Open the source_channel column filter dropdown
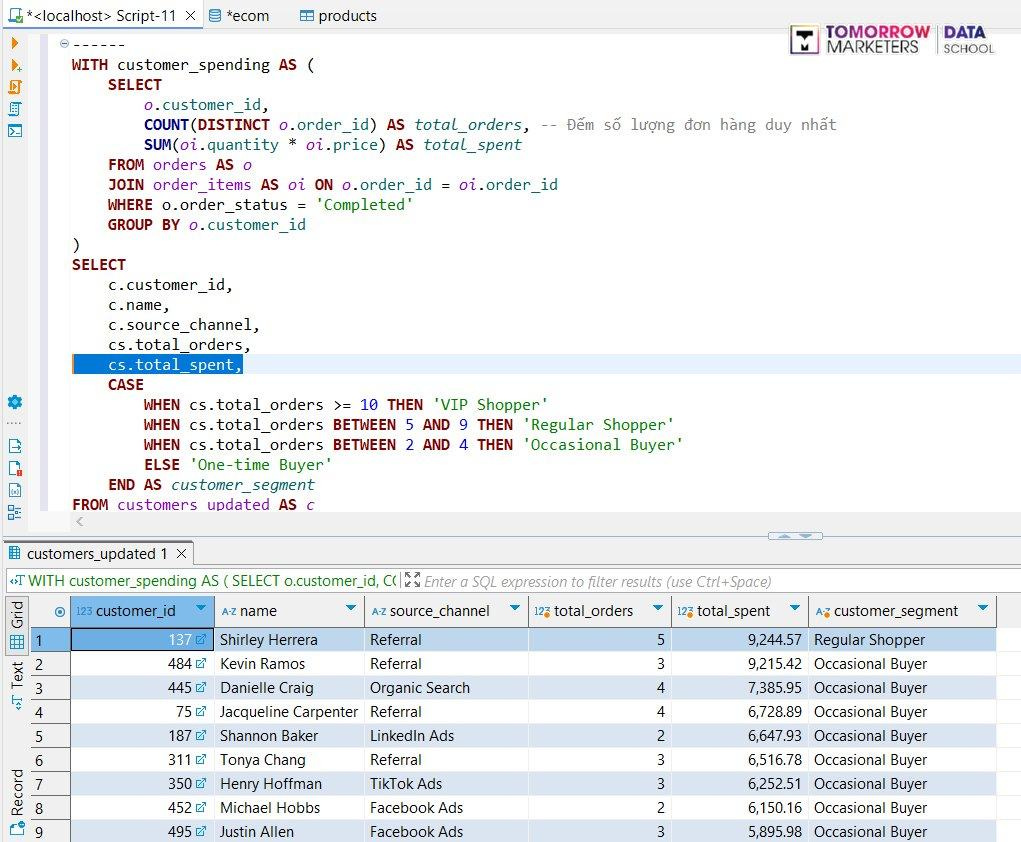This screenshot has height=842, width=1021. (x=515, y=608)
